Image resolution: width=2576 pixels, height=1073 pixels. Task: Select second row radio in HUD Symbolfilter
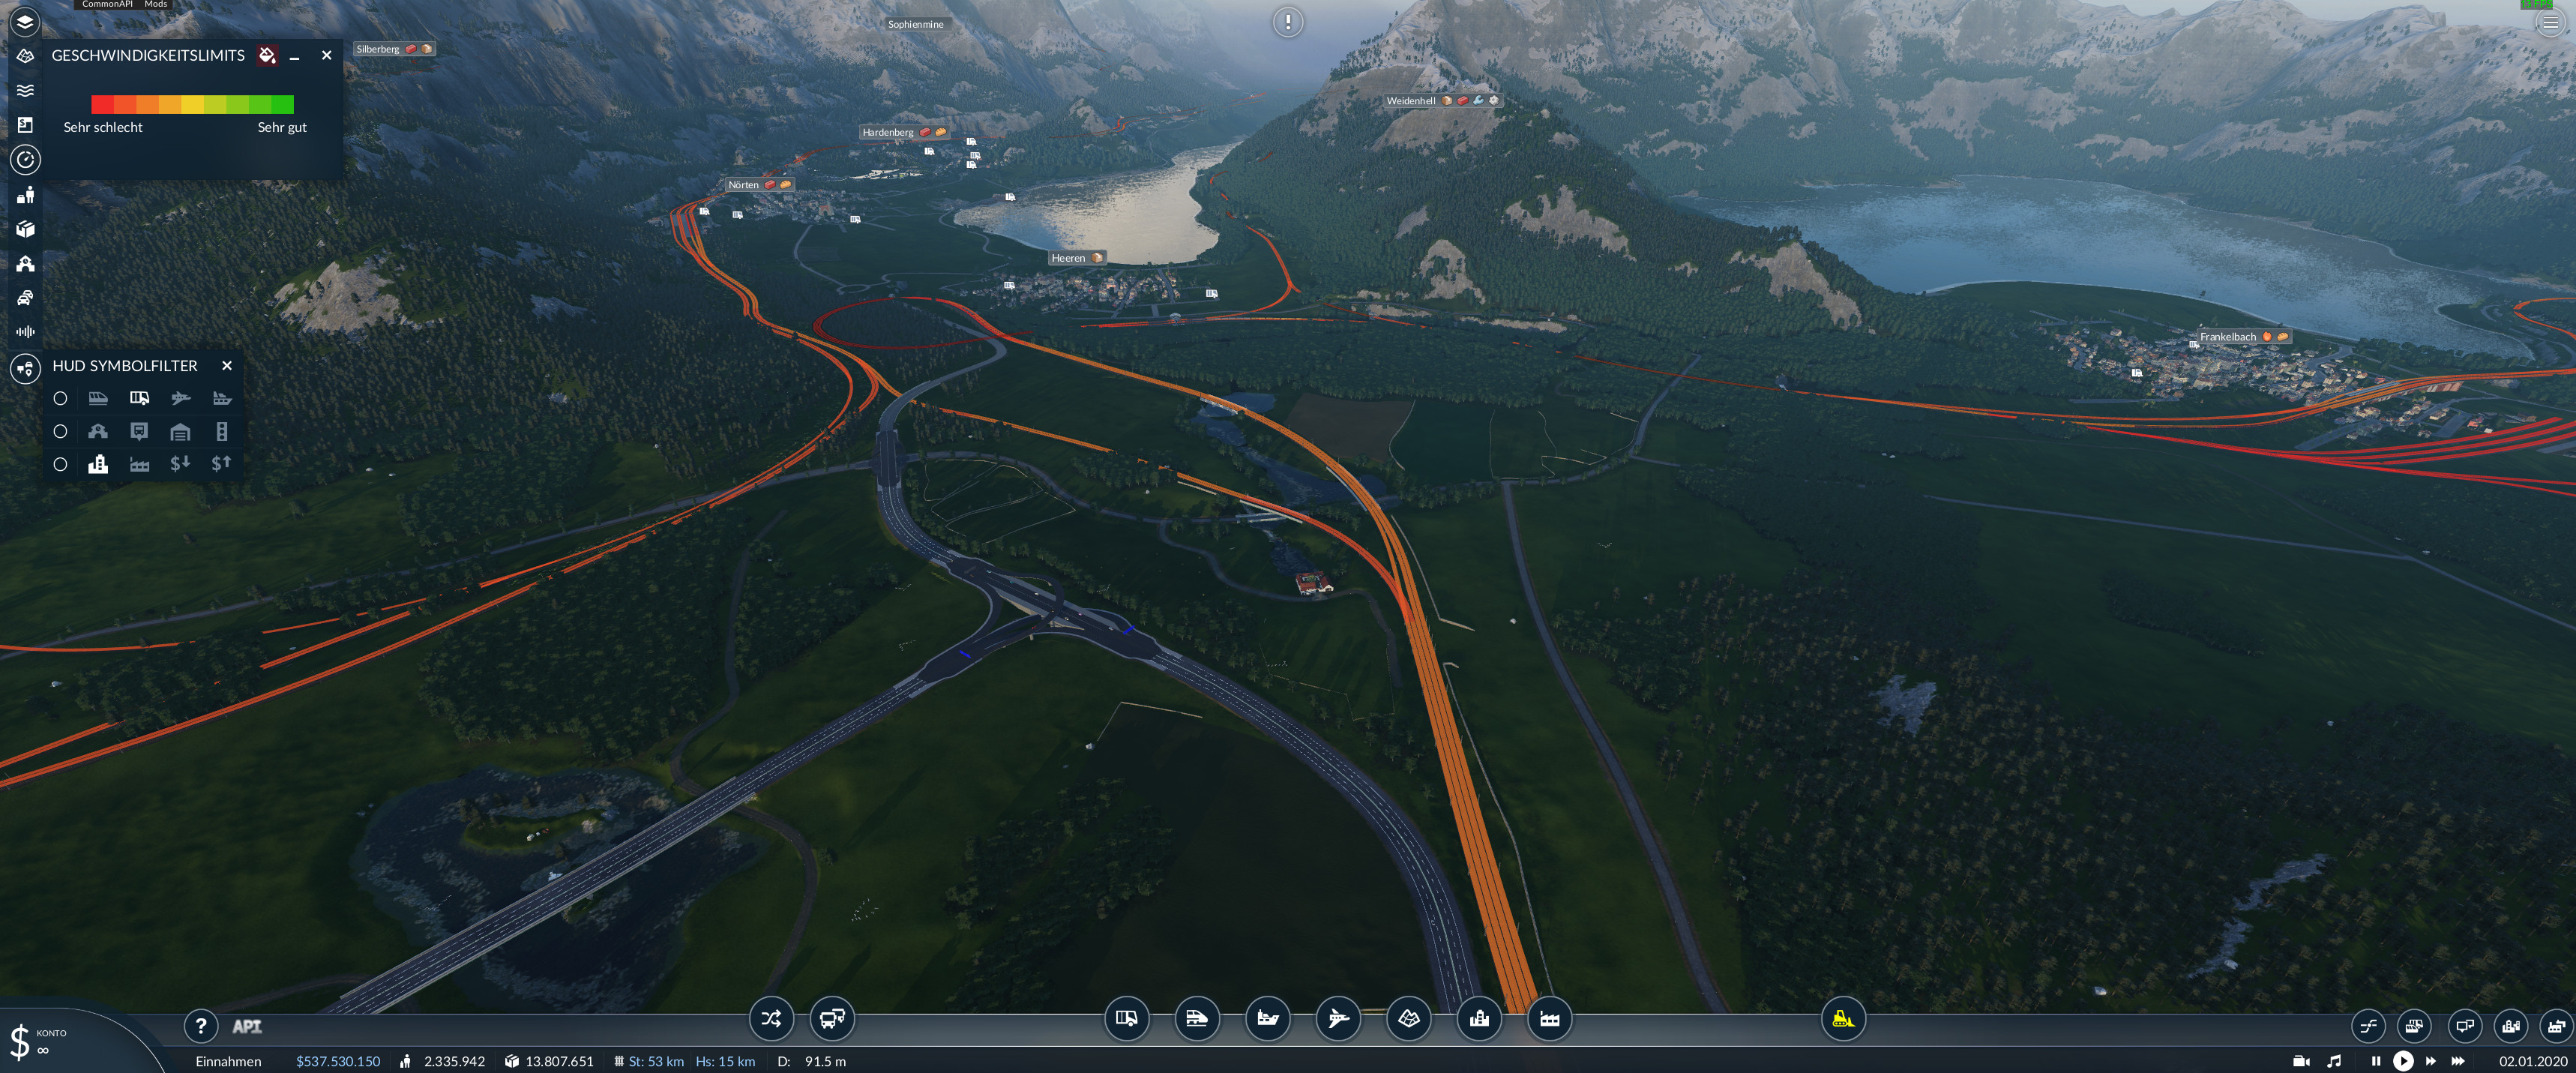[60, 431]
